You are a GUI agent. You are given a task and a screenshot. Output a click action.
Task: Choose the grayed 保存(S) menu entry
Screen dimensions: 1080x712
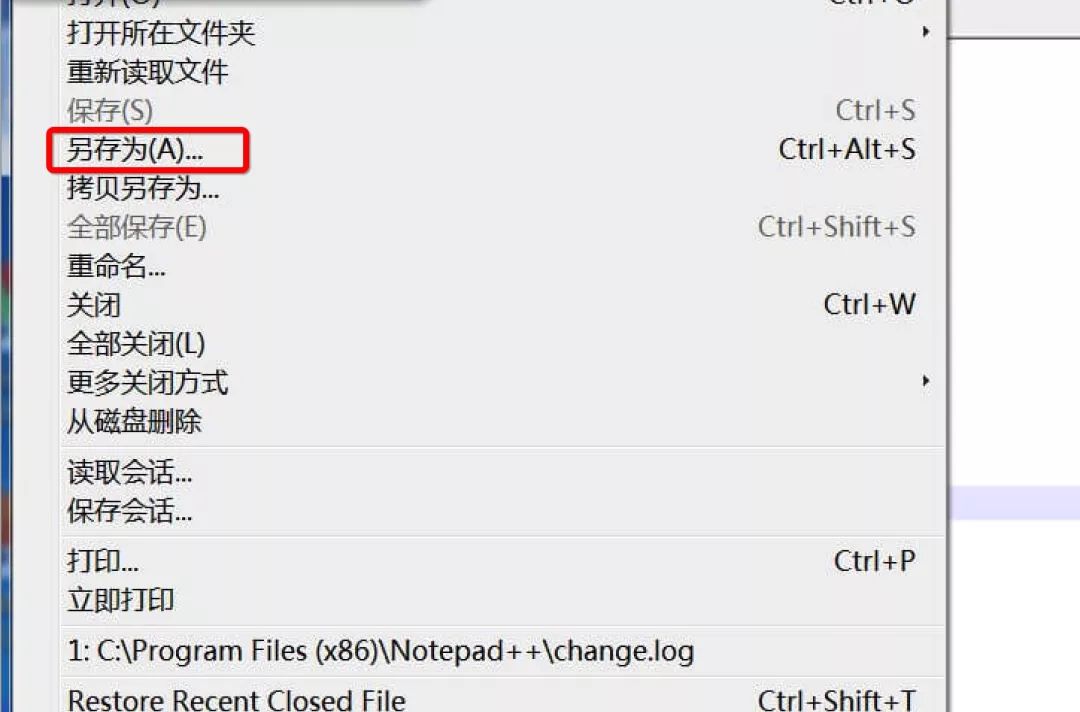tap(501, 110)
